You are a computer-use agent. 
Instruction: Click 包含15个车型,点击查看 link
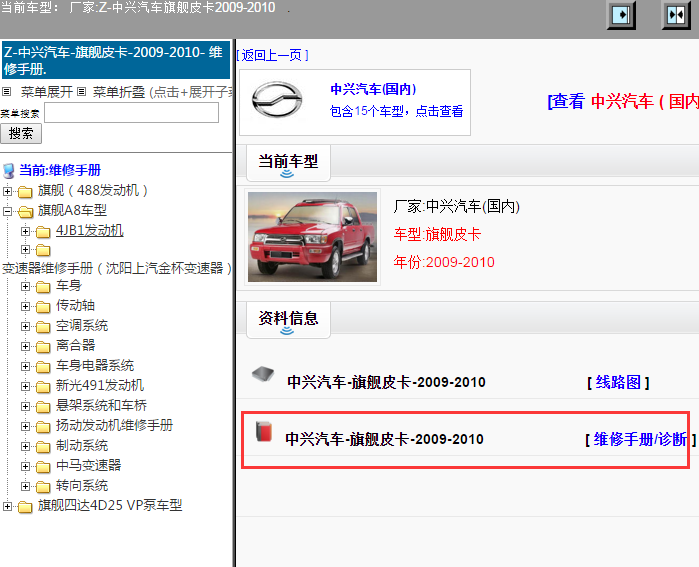tap(396, 111)
